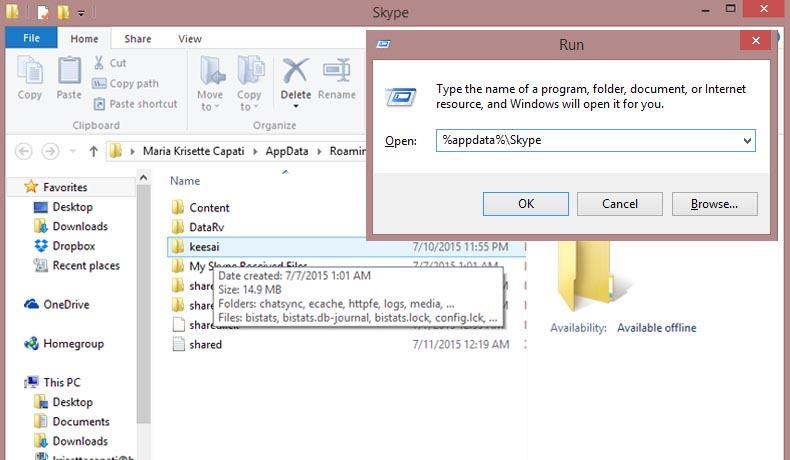
Task: Click New folder icon in quick access toolbar
Action: click(x=63, y=12)
